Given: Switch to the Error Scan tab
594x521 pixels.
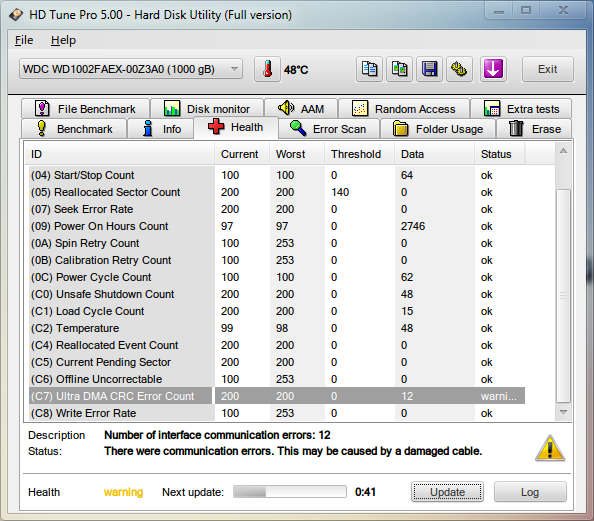Looking at the screenshot, I should coord(328,129).
